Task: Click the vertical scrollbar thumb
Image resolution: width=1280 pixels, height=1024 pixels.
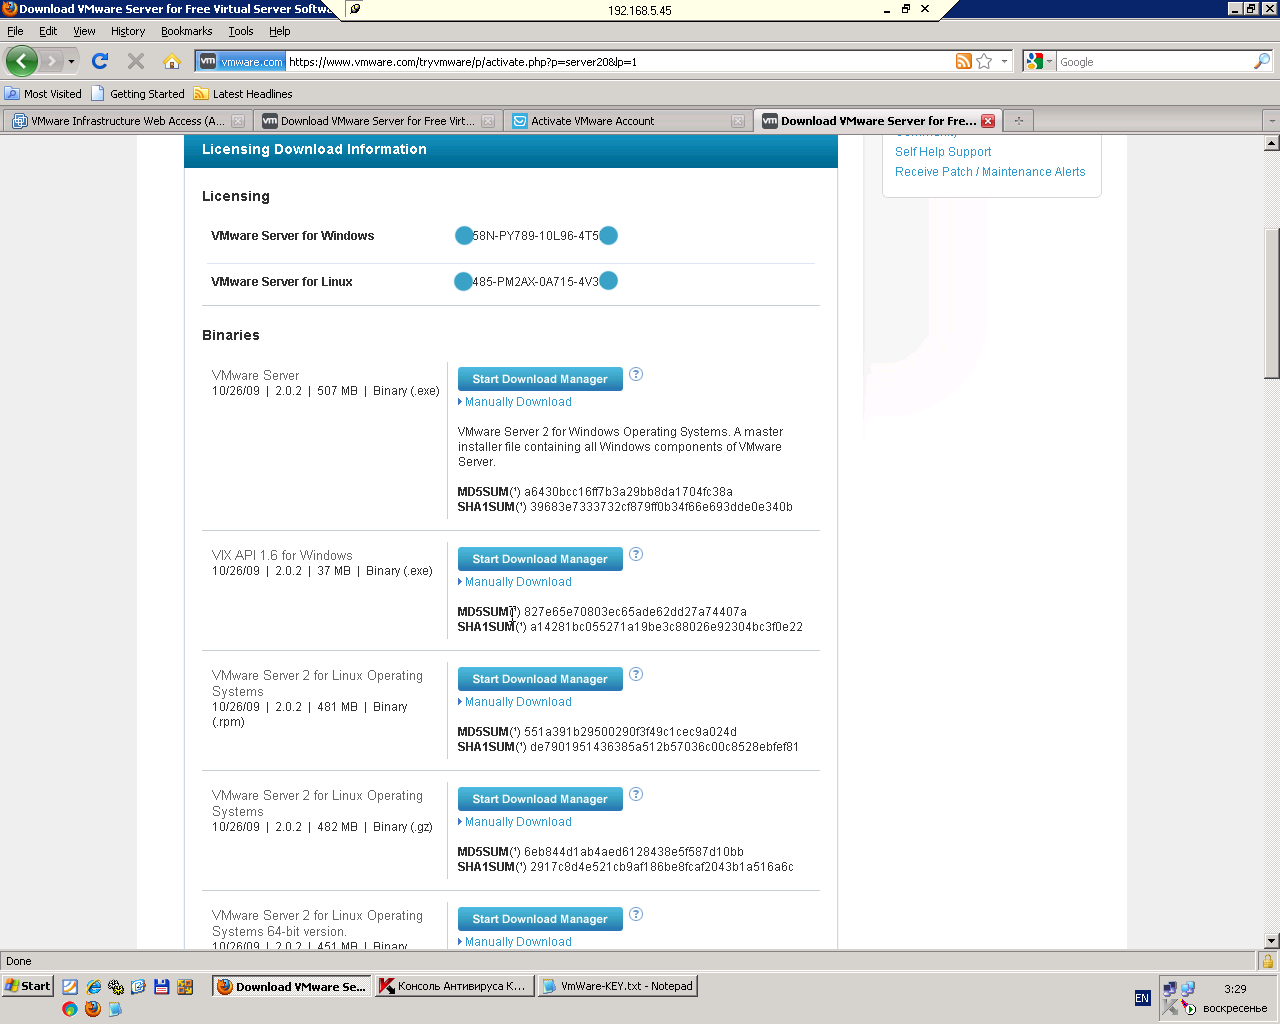Action: (1271, 304)
